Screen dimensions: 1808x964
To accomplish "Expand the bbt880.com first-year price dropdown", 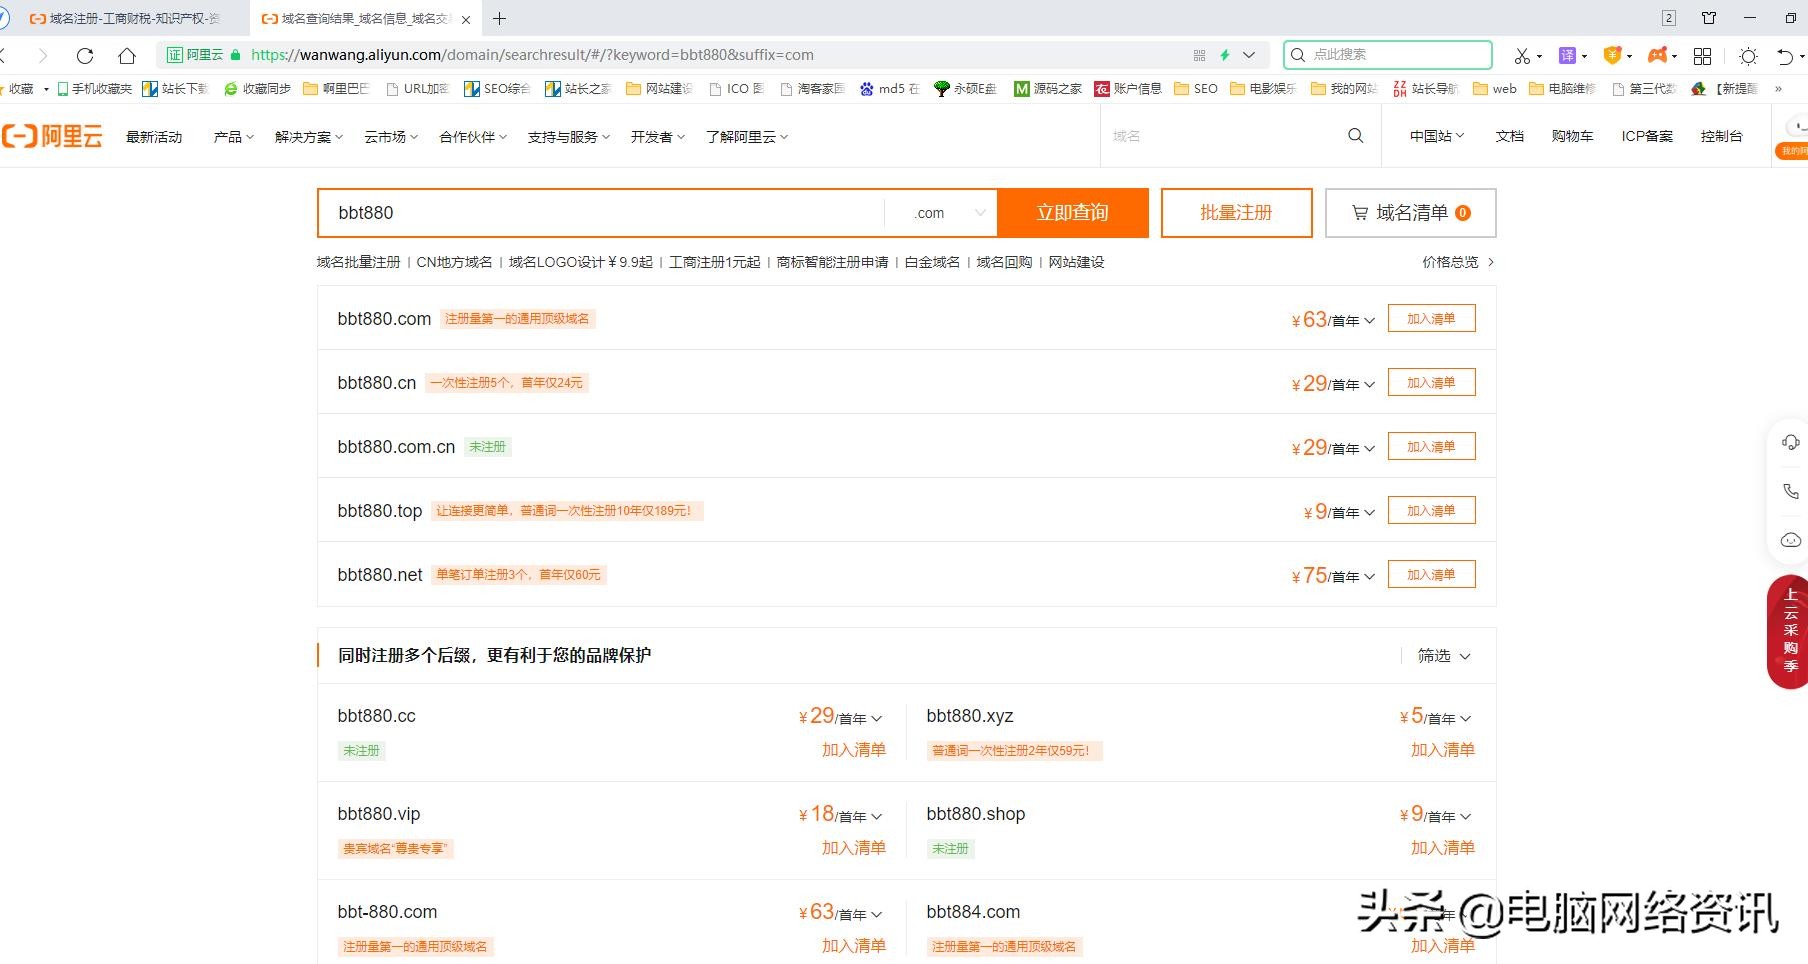I will click(x=1370, y=320).
